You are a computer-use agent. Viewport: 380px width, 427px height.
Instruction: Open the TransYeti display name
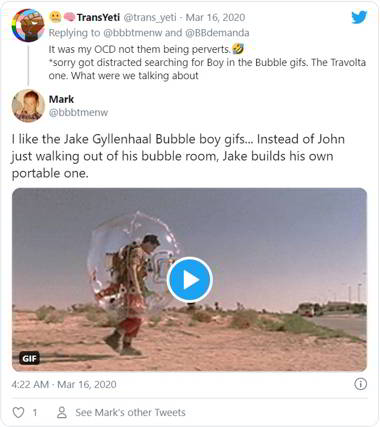98,17
